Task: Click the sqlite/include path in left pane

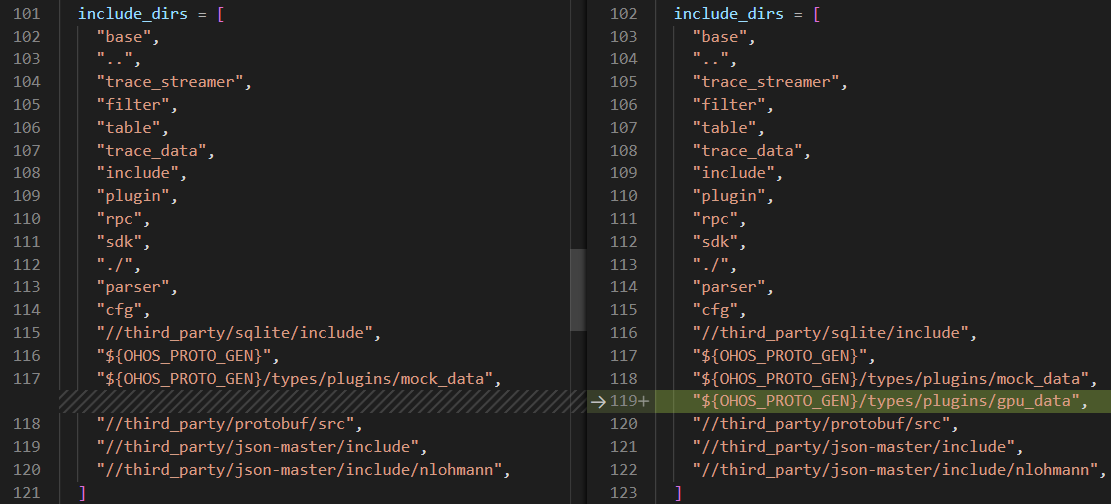Action: tap(238, 332)
